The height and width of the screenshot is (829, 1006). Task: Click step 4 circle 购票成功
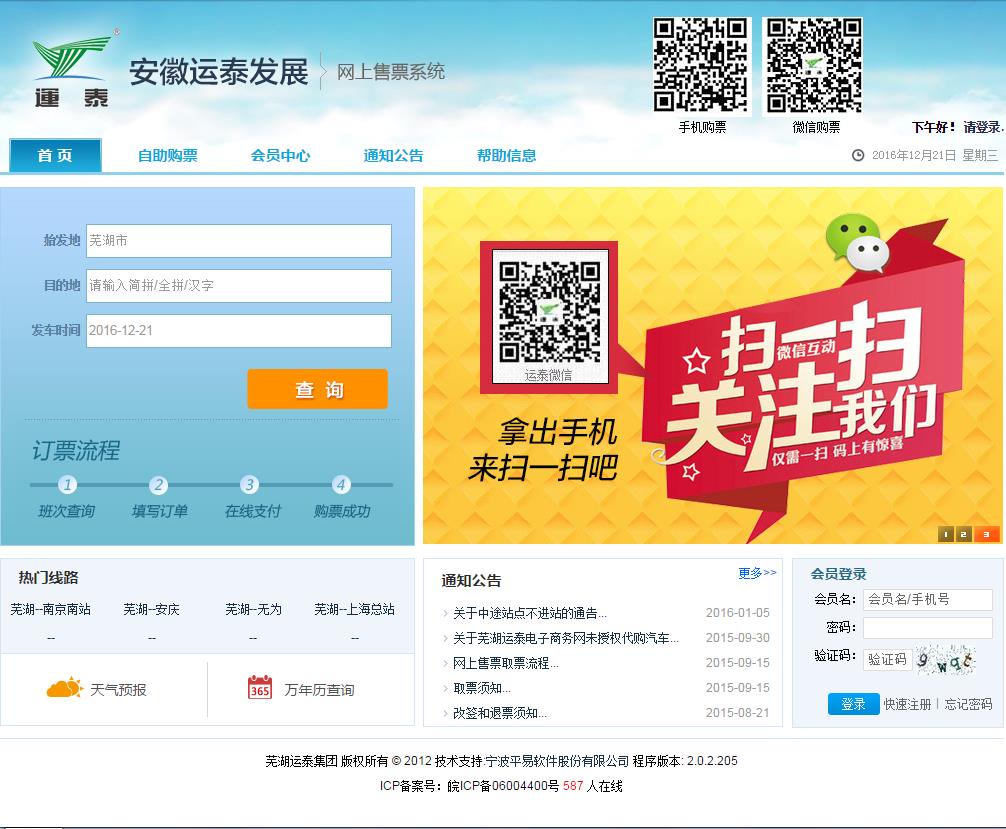click(341, 484)
